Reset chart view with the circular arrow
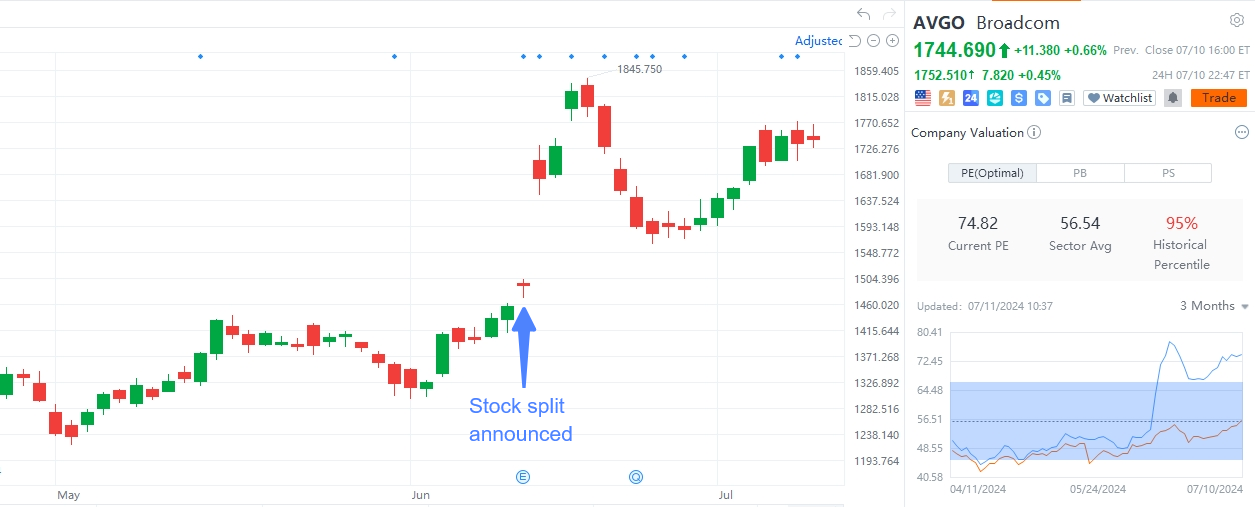Image resolution: width=1255 pixels, height=507 pixels. click(854, 41)
